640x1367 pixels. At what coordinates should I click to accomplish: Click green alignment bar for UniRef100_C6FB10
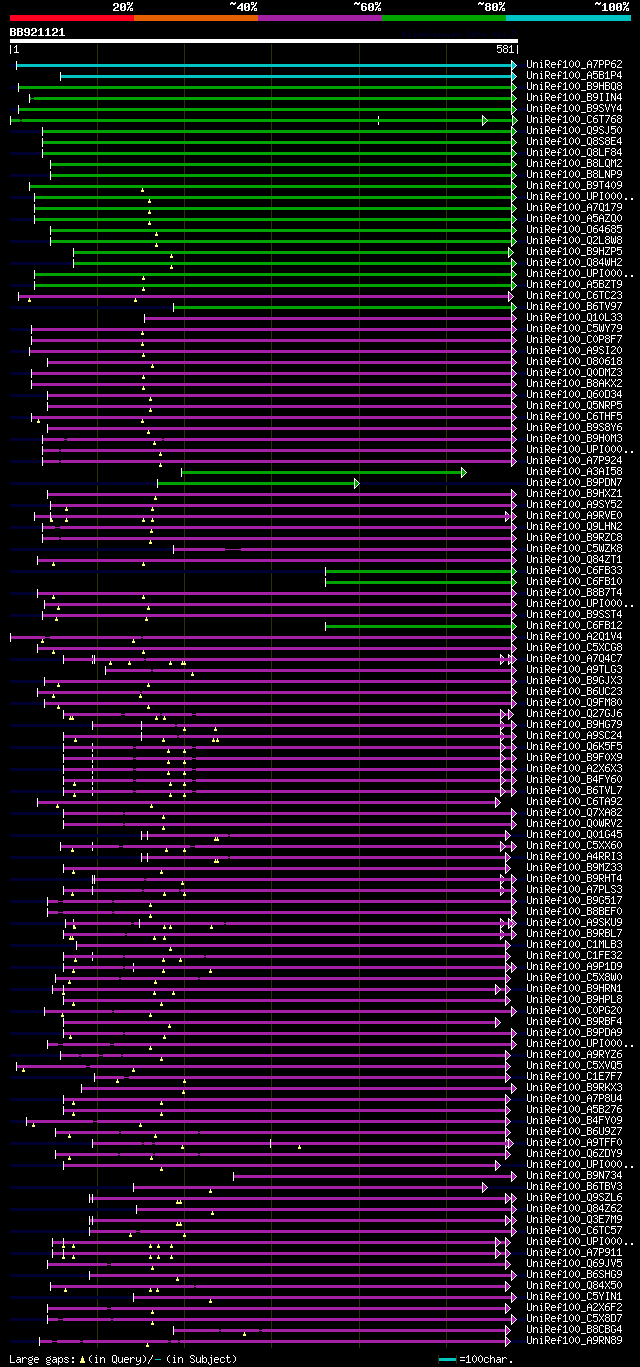click(420, 582)
